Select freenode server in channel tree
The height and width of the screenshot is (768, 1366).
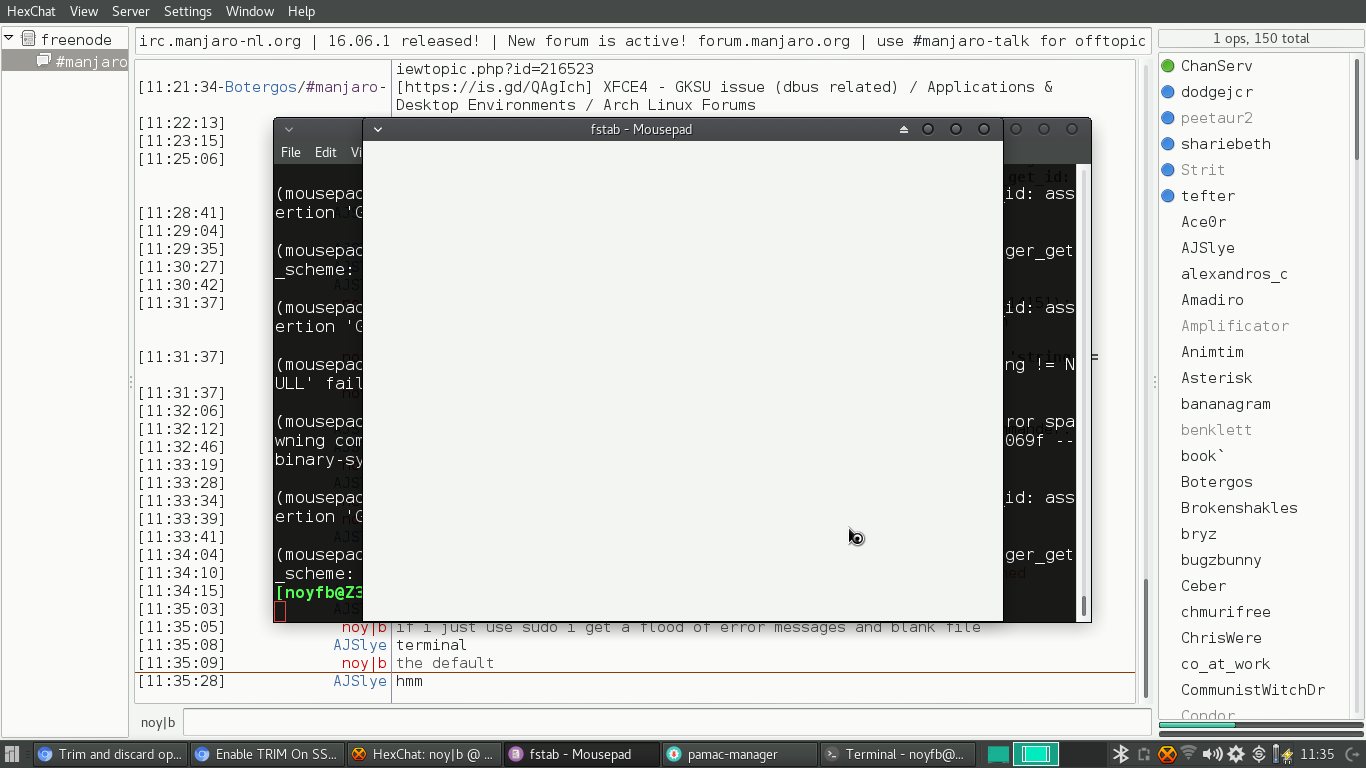tap(76, 39)
